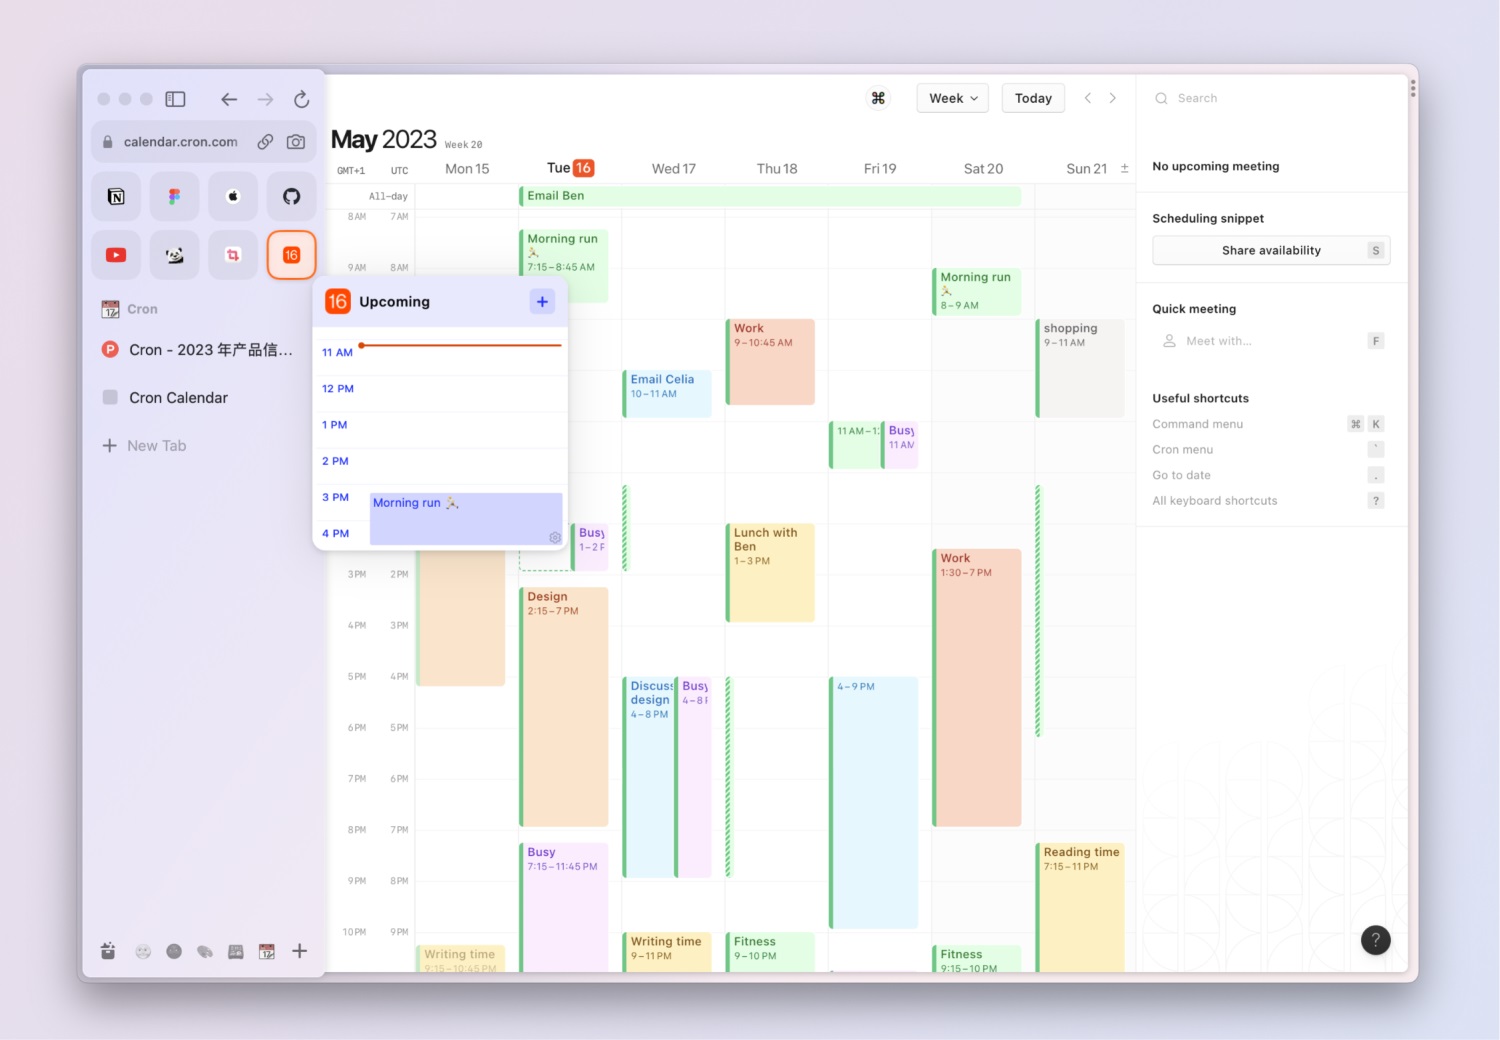Open the Notion favorite tile
1500x1040 pixels.
[x=116, y=196]
